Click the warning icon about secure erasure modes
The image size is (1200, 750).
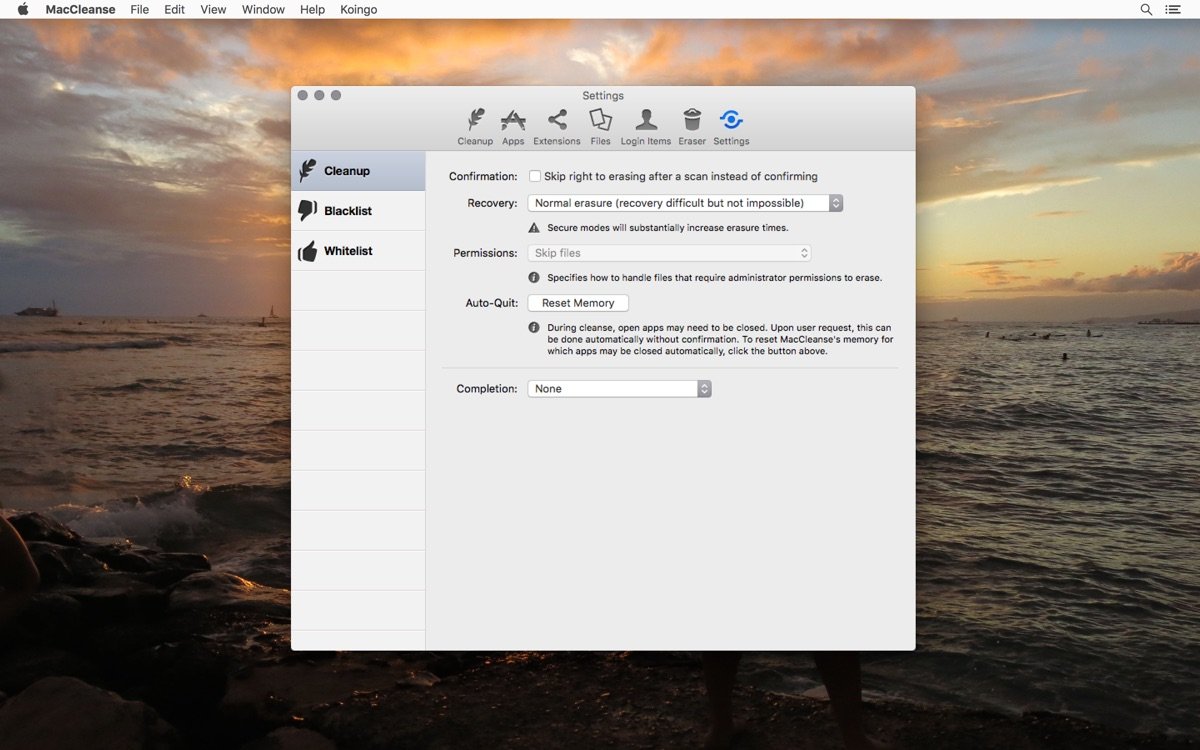click(536, 227)
